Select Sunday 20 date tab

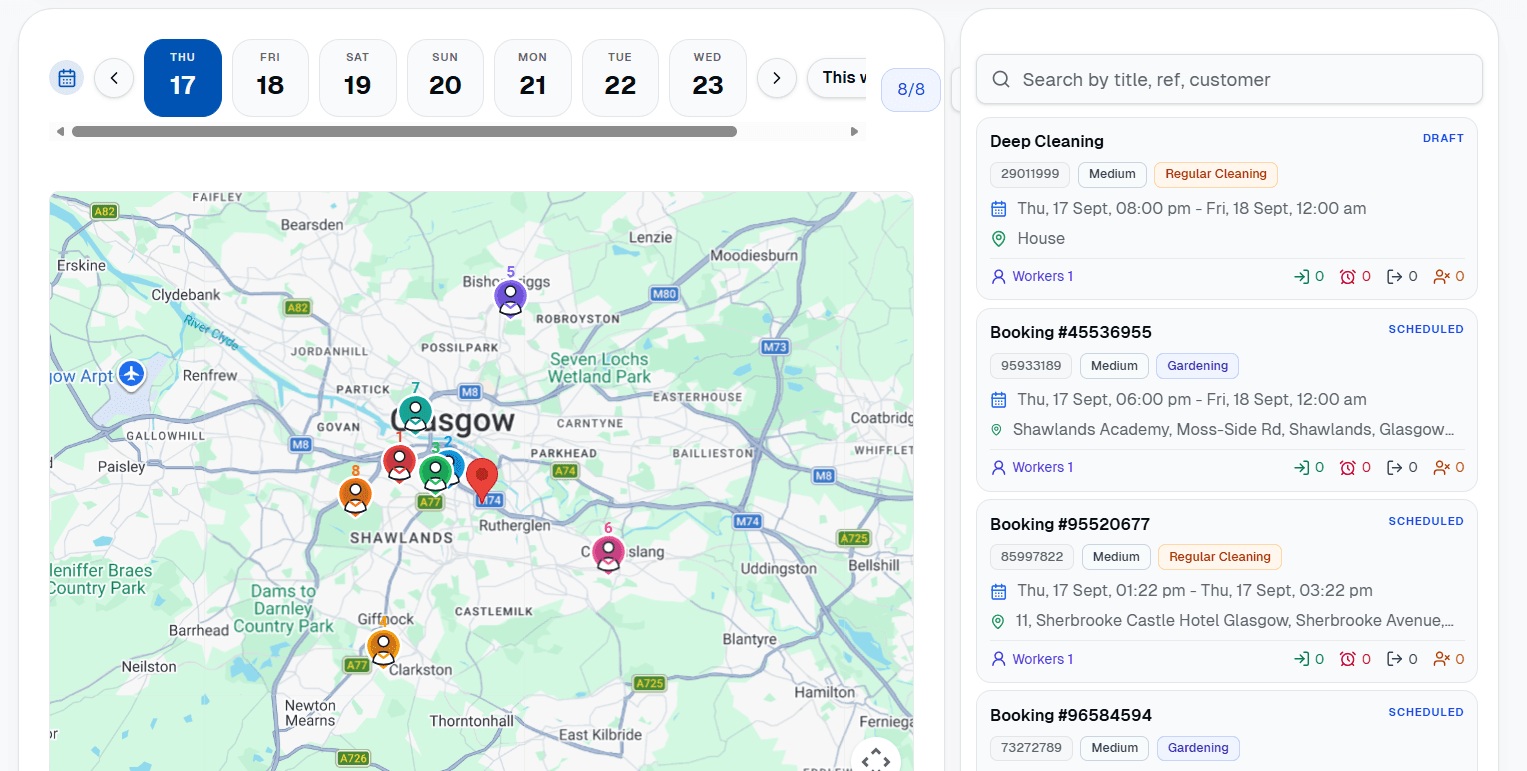pyautogui.click(x=445, y=78)
